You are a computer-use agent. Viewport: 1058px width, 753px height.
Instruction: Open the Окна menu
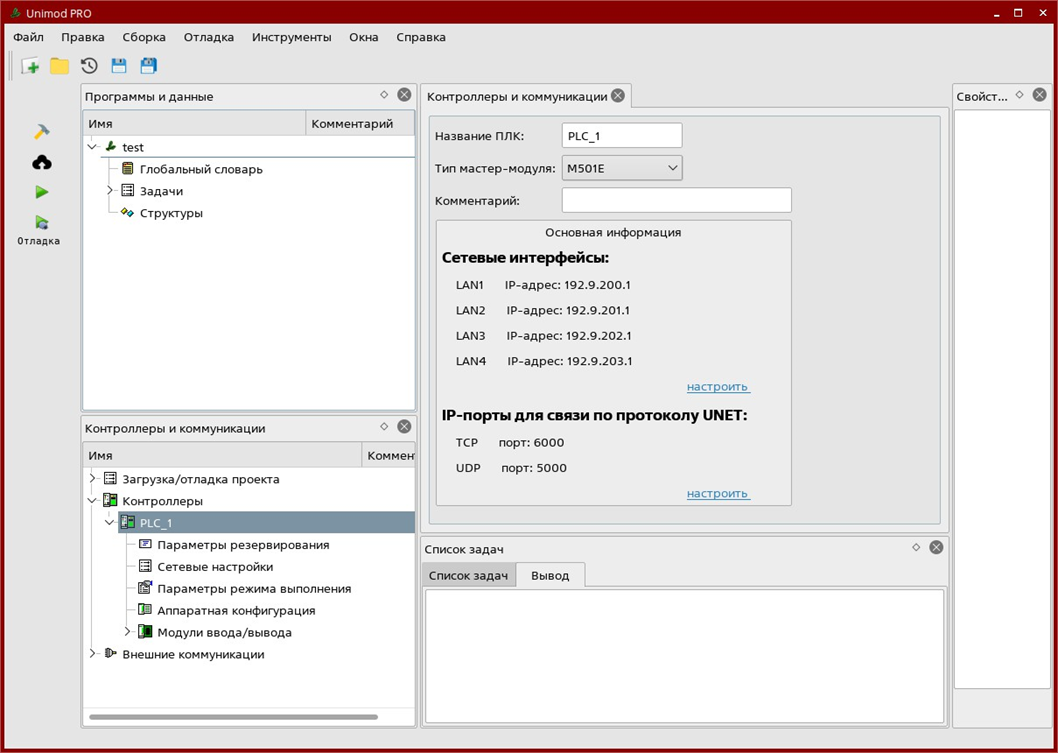point(364,37)
